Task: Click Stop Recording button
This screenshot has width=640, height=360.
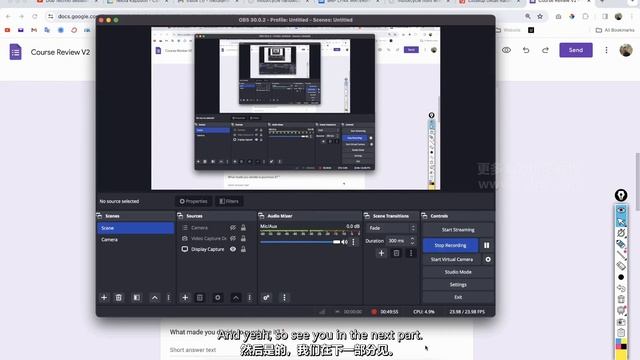Action: click(450, 245)
